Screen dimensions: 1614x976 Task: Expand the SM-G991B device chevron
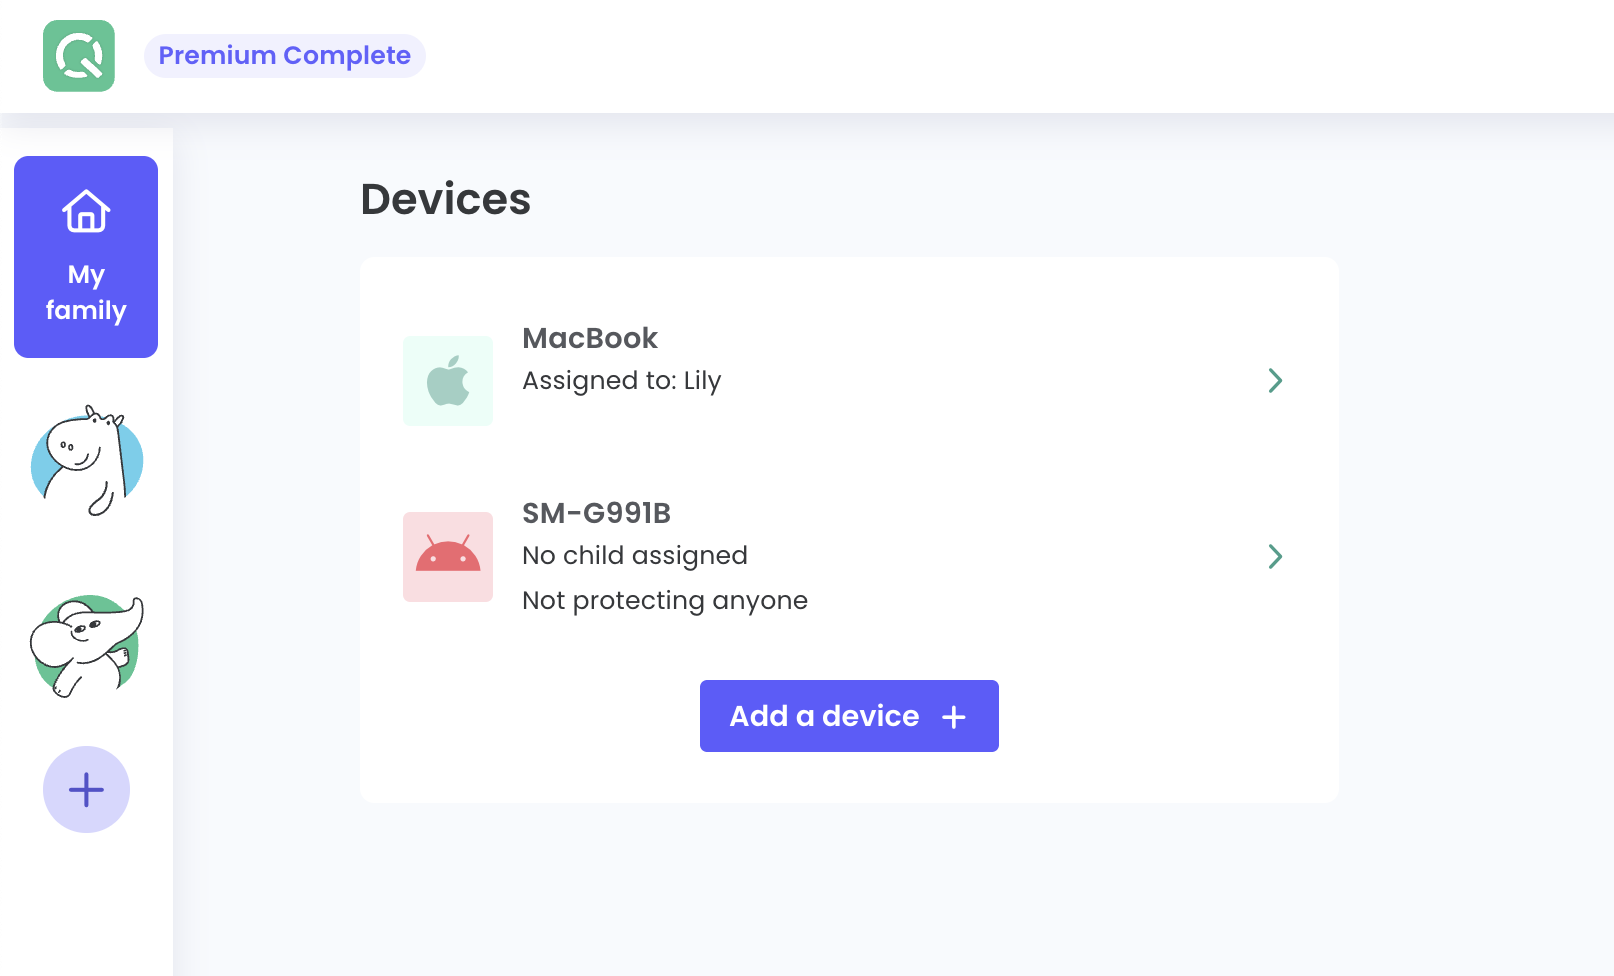pos(1275,556)
